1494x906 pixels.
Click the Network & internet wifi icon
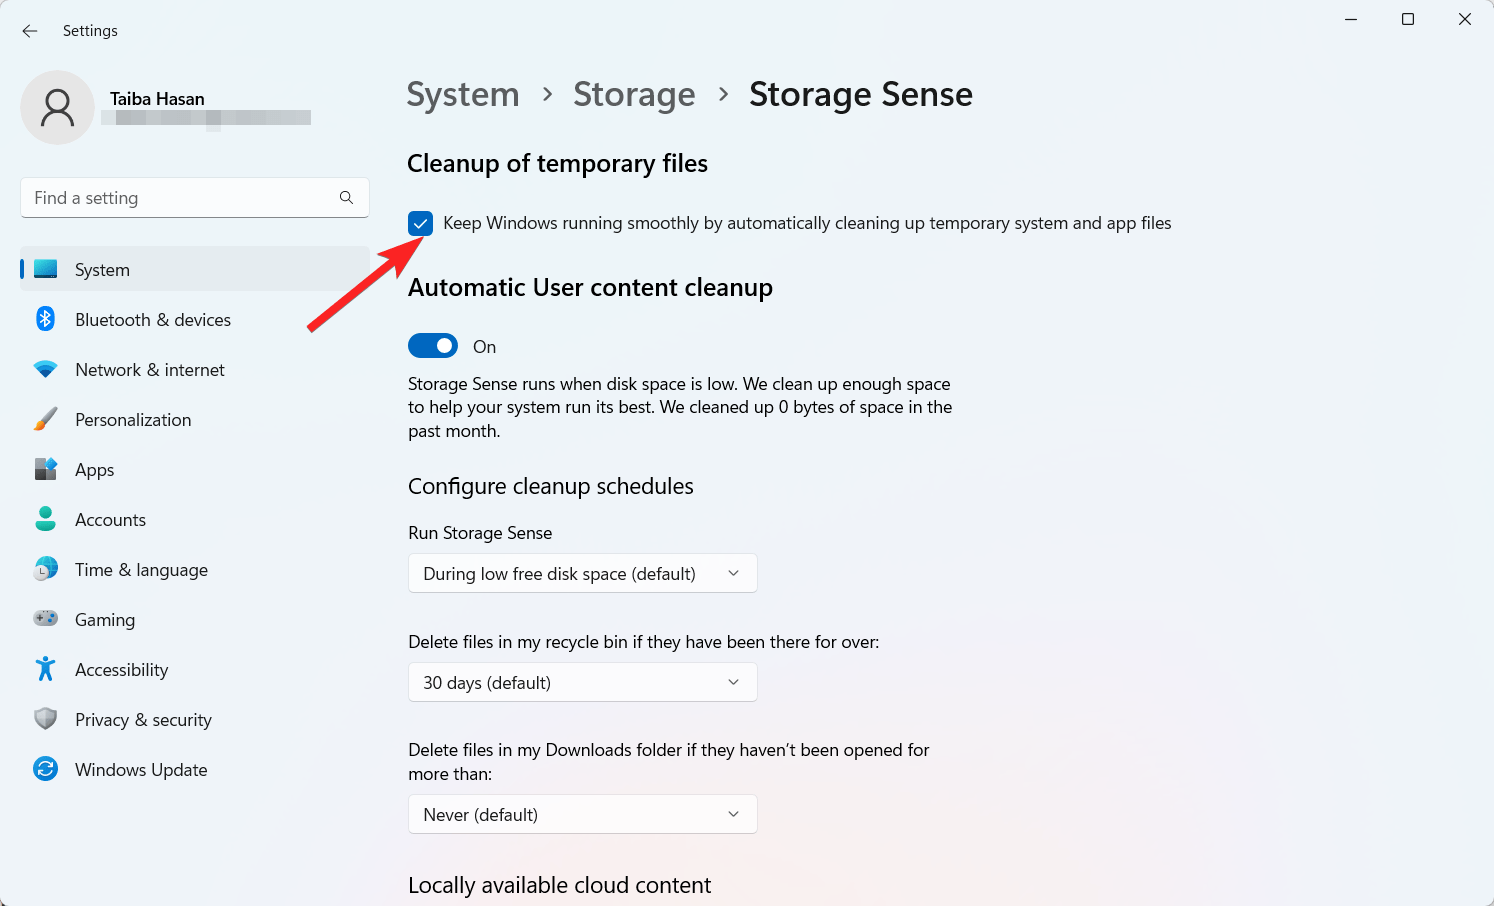coord(45,369)
